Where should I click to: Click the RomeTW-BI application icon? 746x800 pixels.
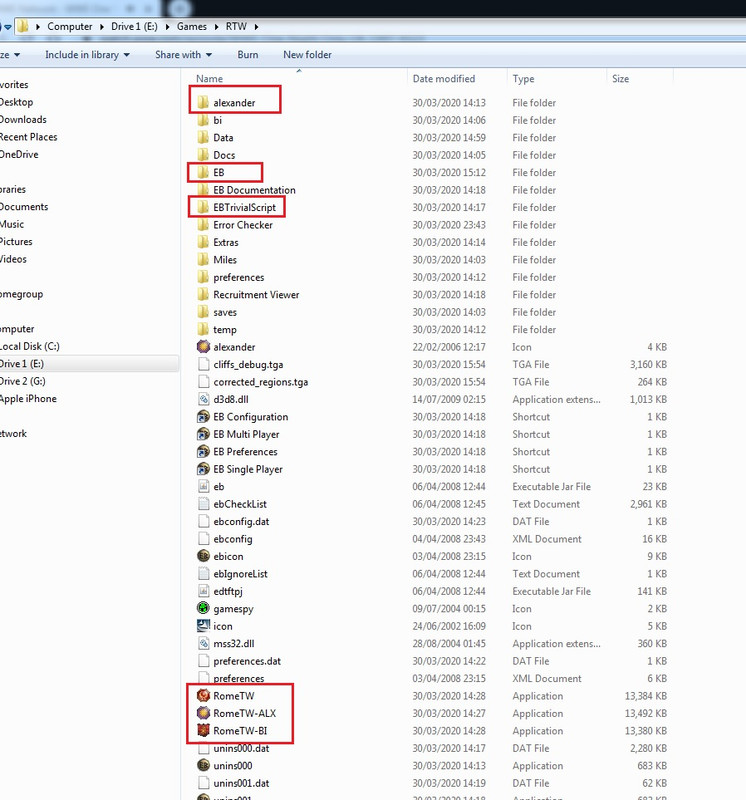pos(203,731)
